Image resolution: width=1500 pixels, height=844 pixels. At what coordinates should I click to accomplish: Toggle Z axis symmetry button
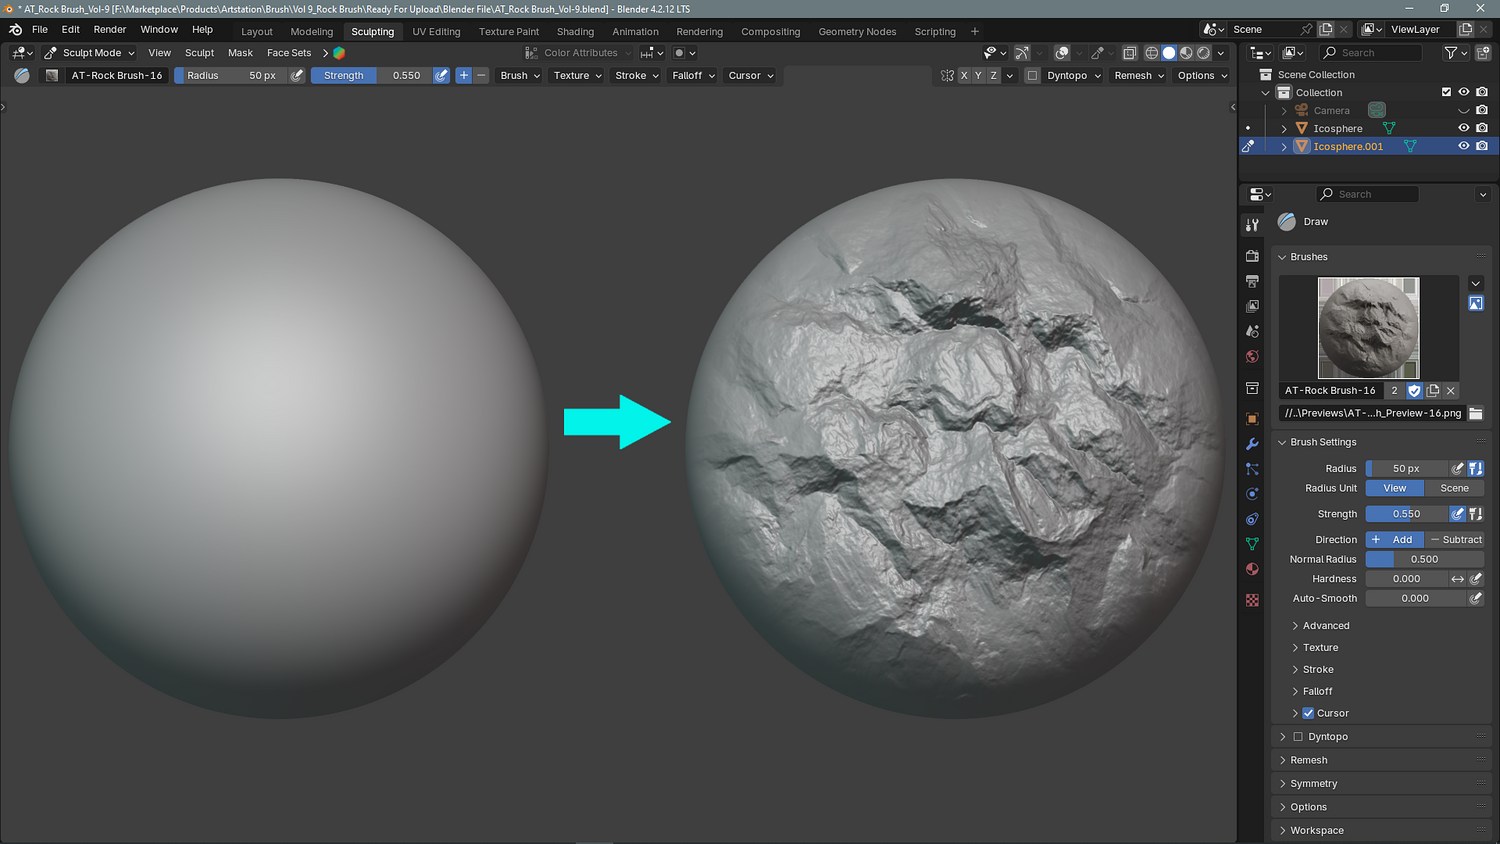[994, 76]
